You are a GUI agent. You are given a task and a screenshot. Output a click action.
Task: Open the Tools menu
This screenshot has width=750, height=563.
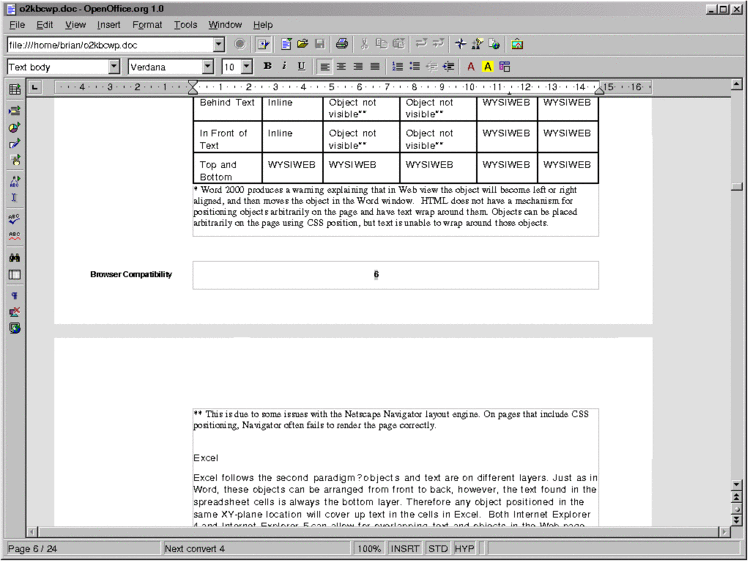(185, 24)
